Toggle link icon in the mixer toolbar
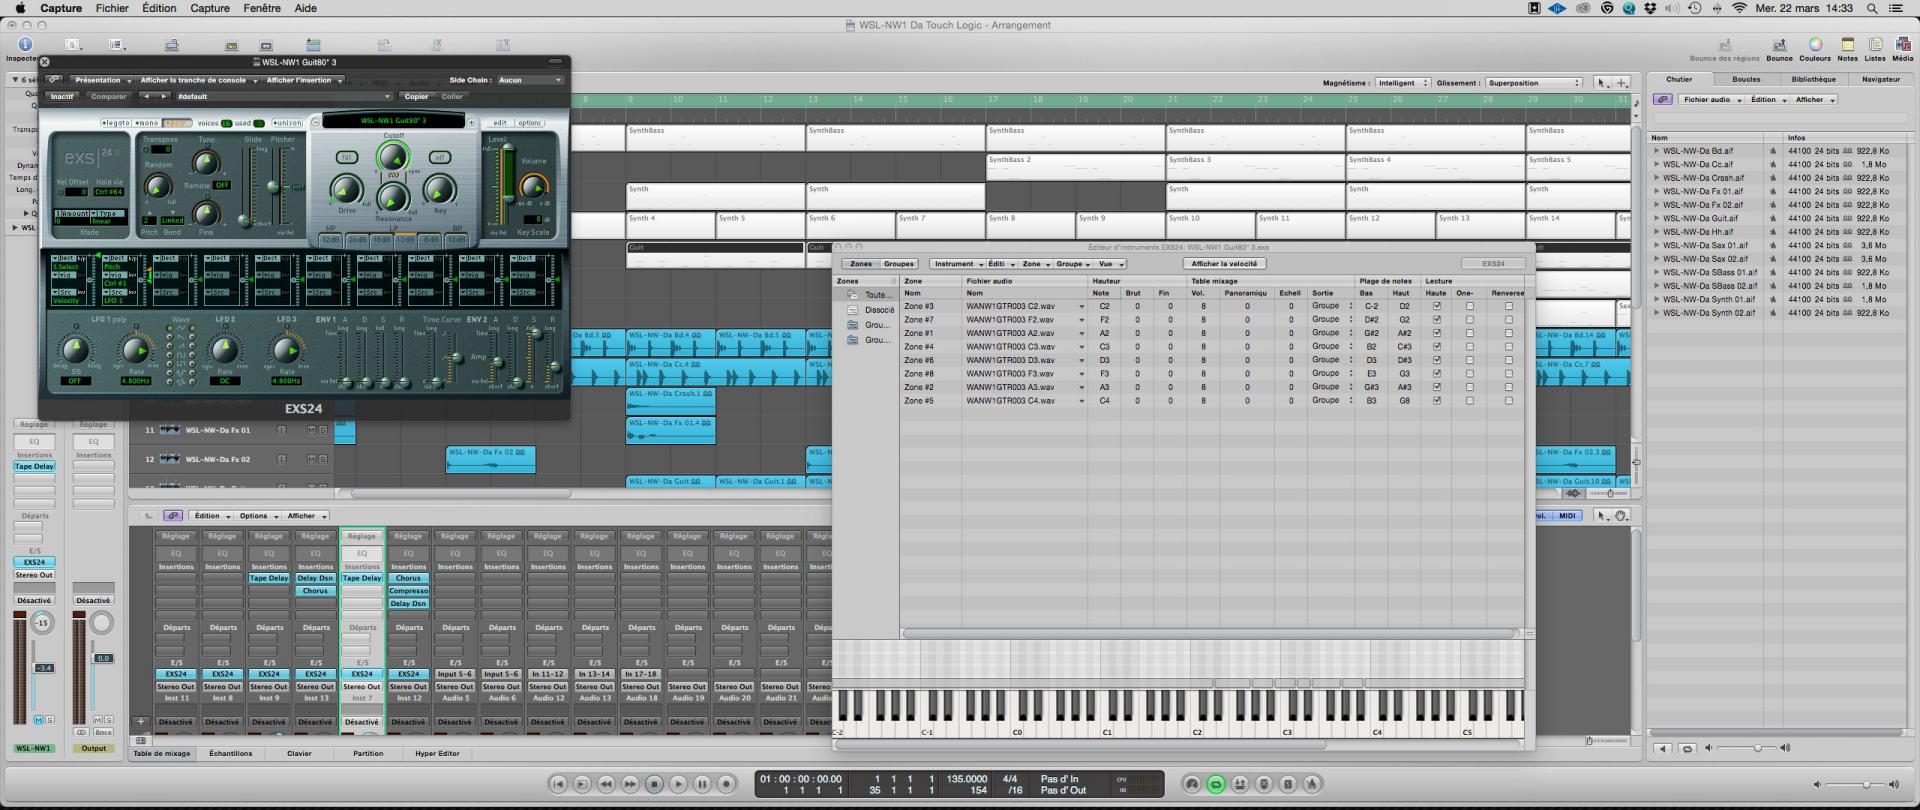This screenshot has width=1920, height=810. [174, 516]
